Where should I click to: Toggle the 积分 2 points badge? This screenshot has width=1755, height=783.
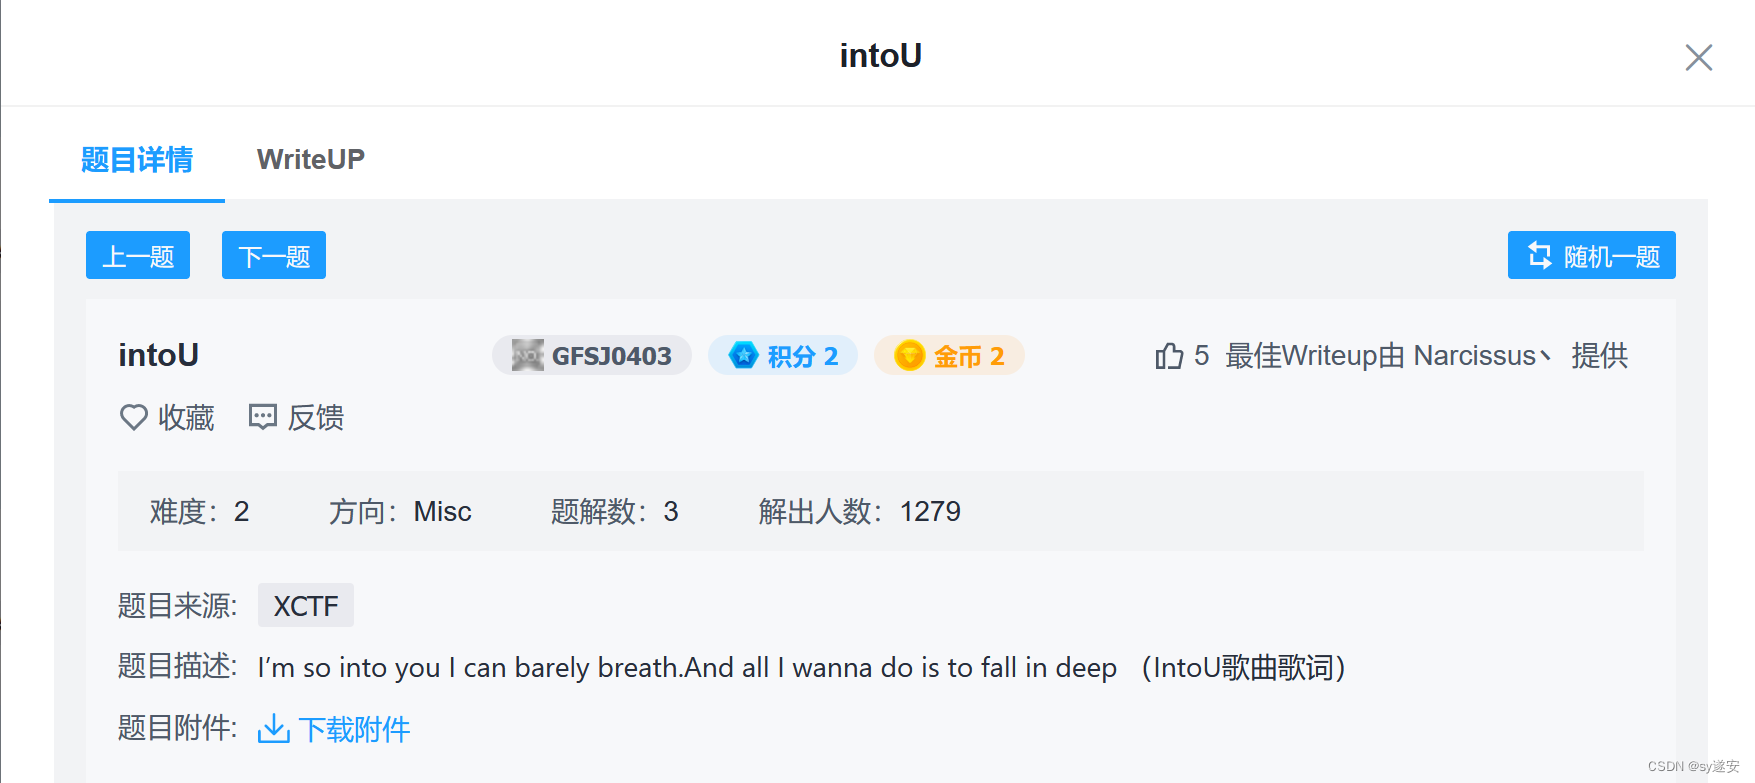coord(783,355)
